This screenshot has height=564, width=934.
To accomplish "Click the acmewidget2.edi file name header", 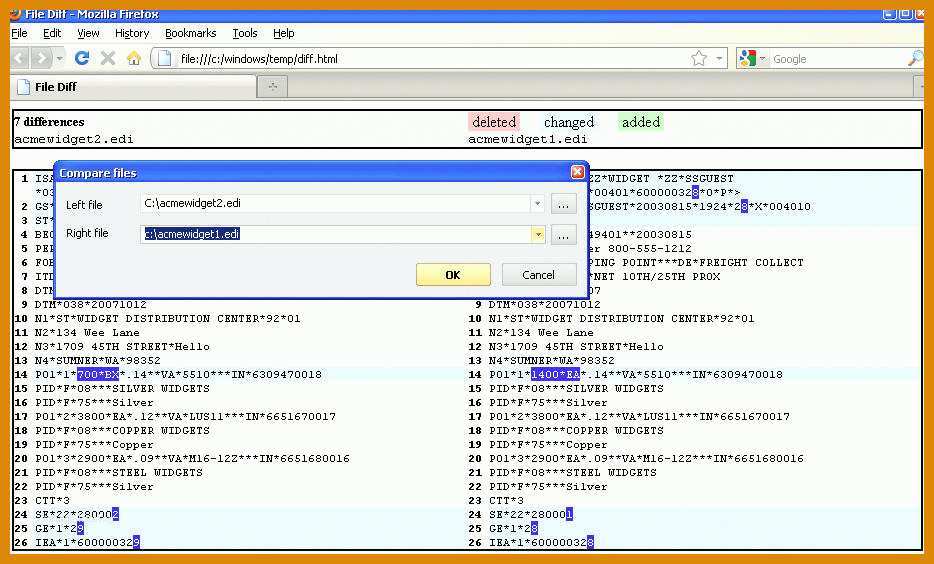I will [73, 139].
